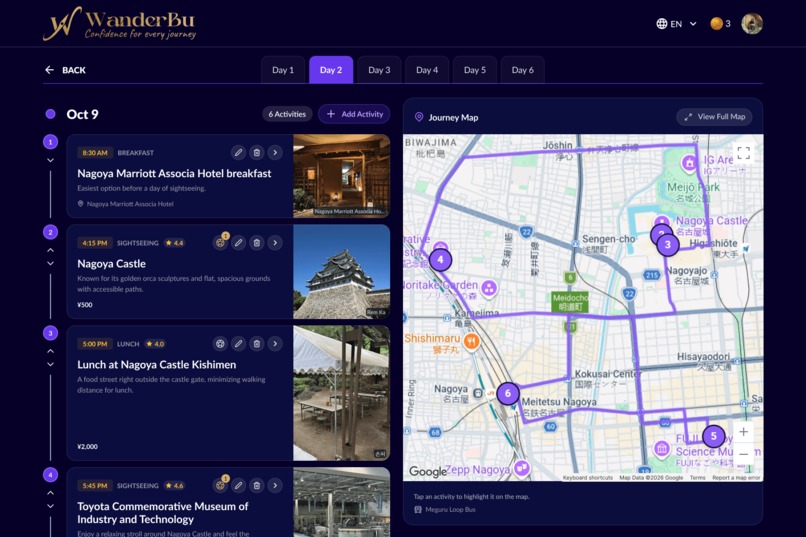Select the Day 2 tab

[x=331, y=70]
